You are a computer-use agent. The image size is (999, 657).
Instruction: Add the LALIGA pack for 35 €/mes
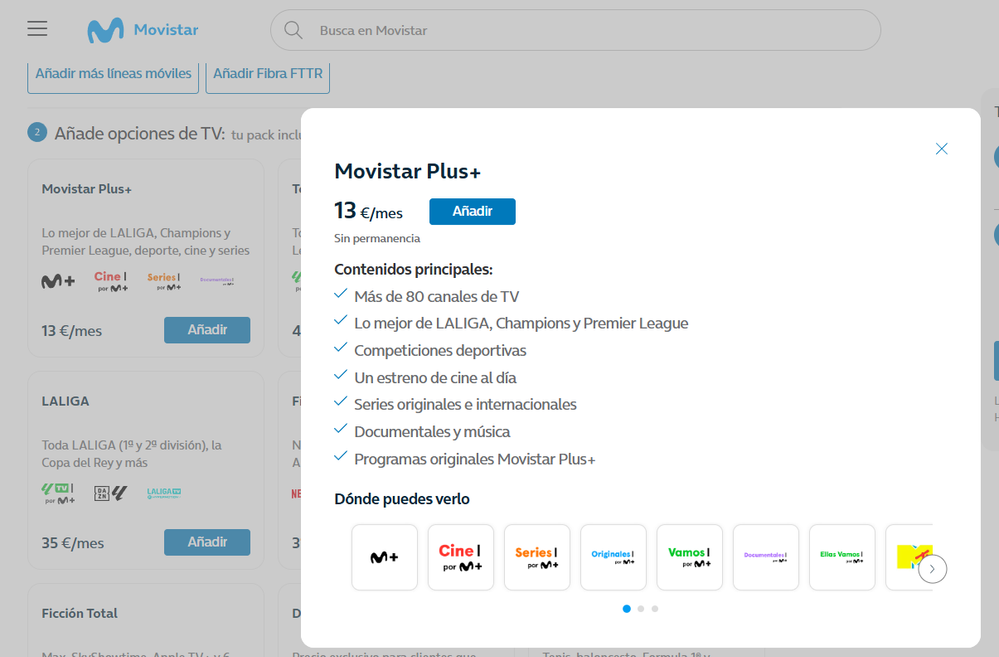(x=207, y=542)
